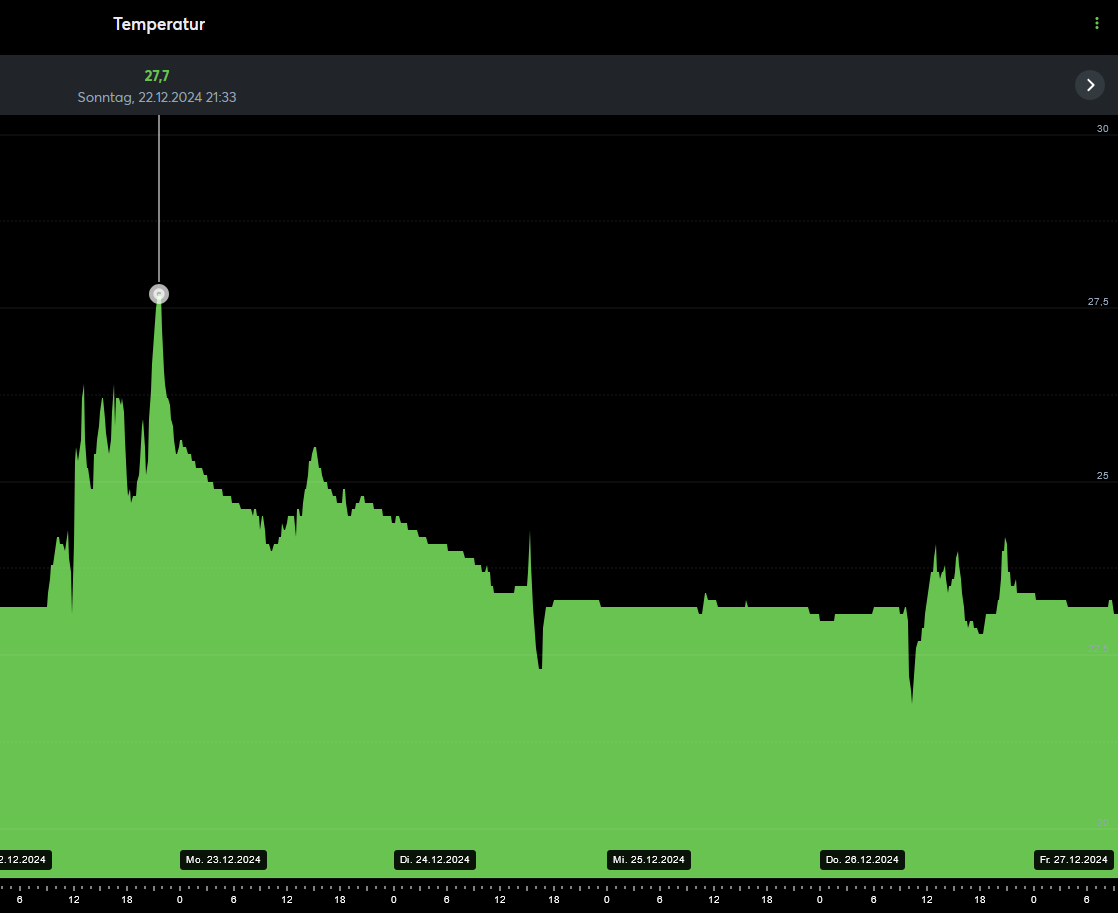The image size is (1118, 913).
Task: Click the Do. 26.12.2024 date label
Action: [x=862, y=860]
